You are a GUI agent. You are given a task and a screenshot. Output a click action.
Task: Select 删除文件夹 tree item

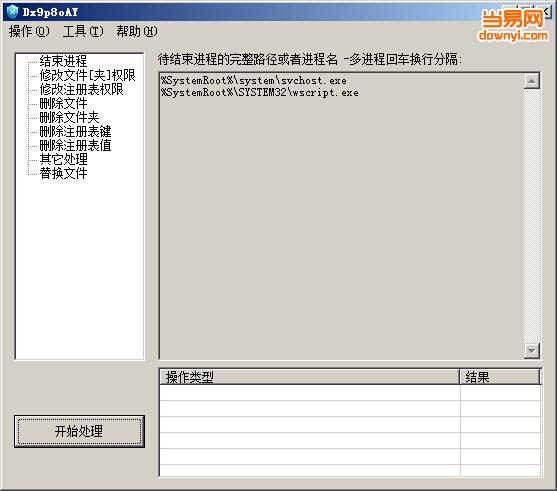[69, 117]
